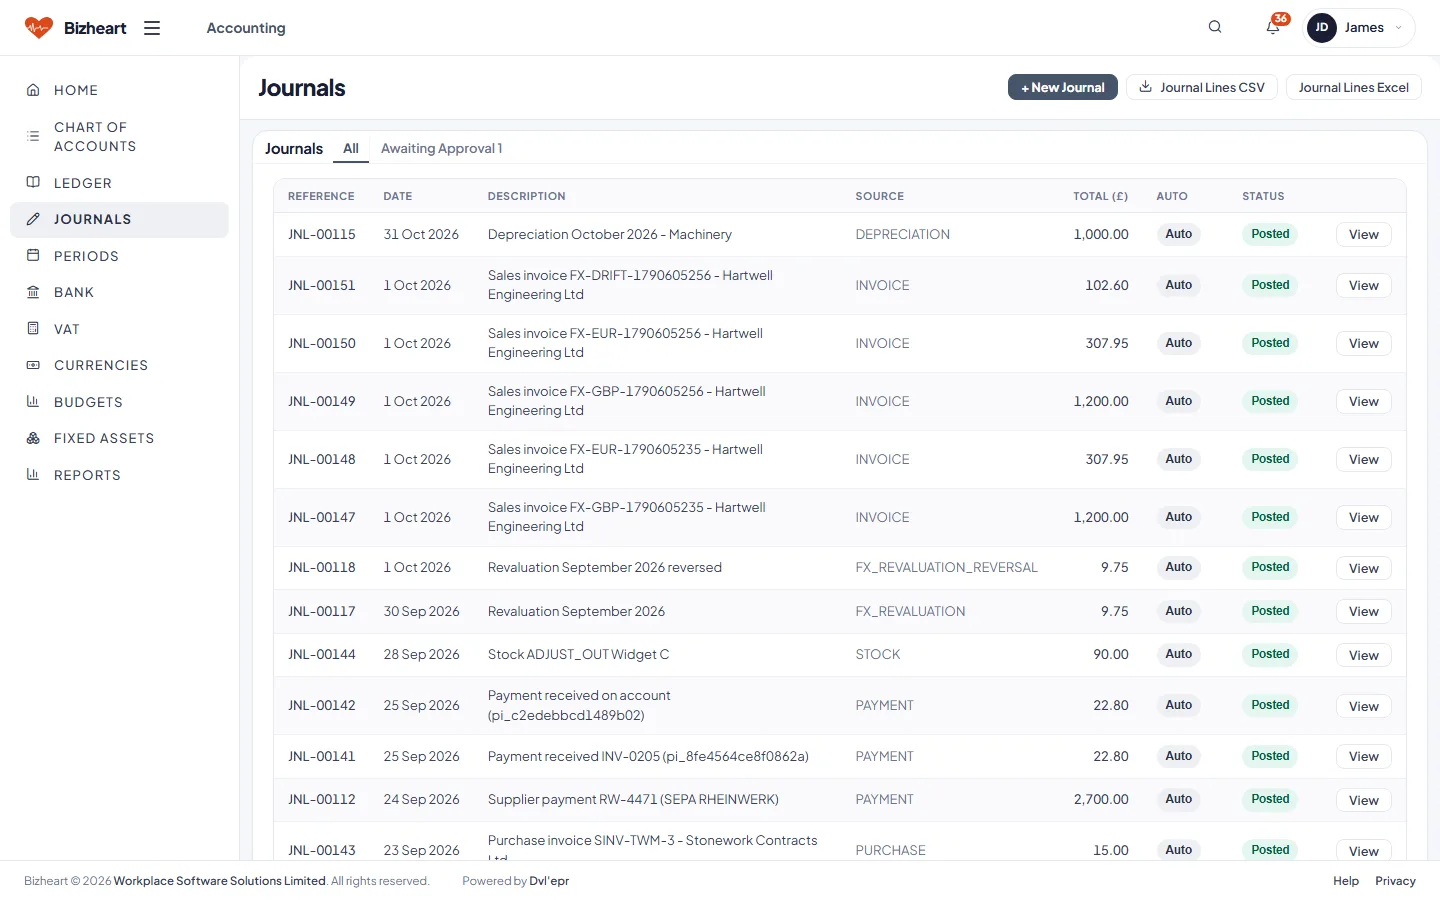The width and height of the screenshot is (1440, 900).
Task: Click the Chart of Accounts list icon
Action: point(33,136)
